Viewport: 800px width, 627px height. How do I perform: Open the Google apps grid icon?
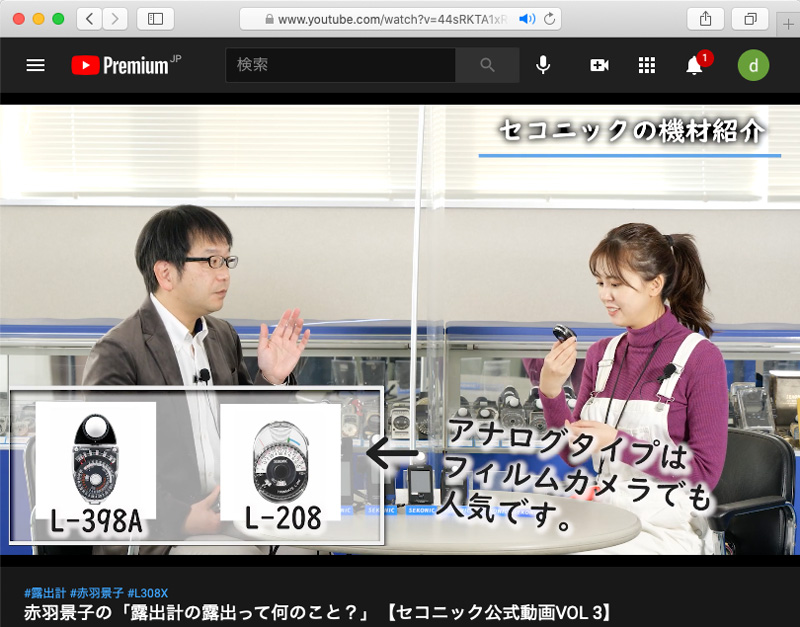[647, 65]
